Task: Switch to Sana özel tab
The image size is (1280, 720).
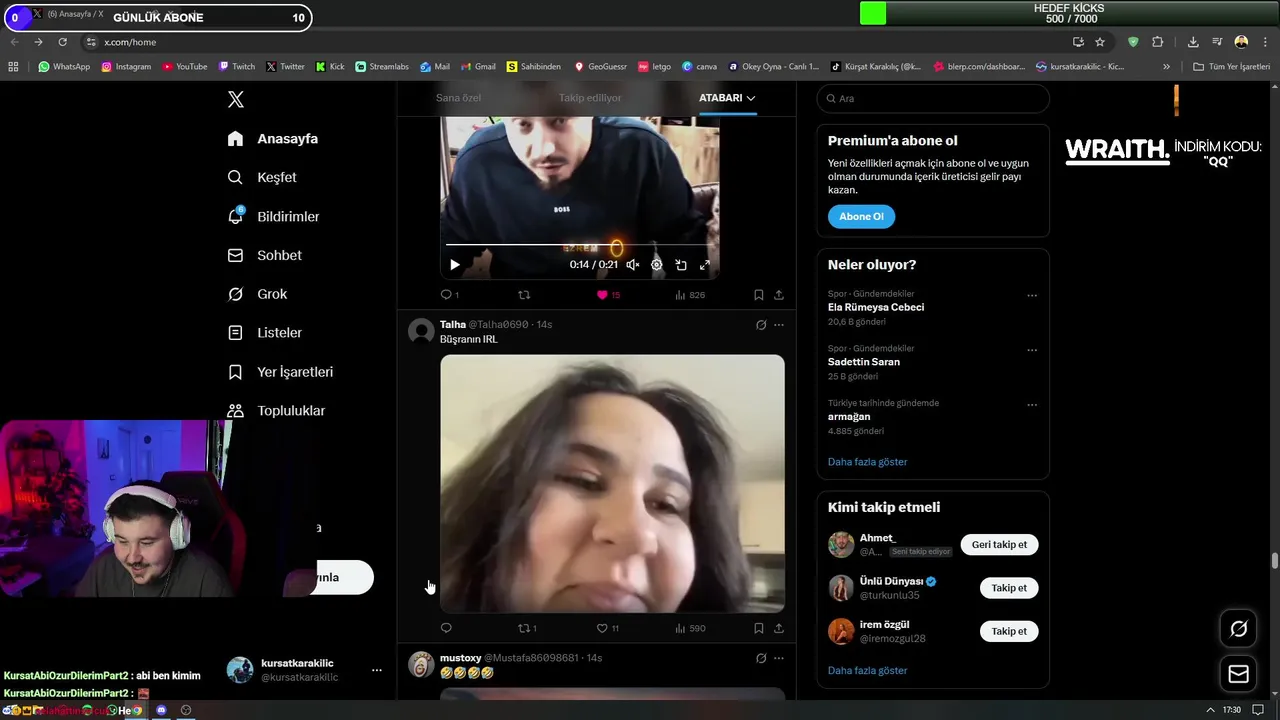Action: 458,98
